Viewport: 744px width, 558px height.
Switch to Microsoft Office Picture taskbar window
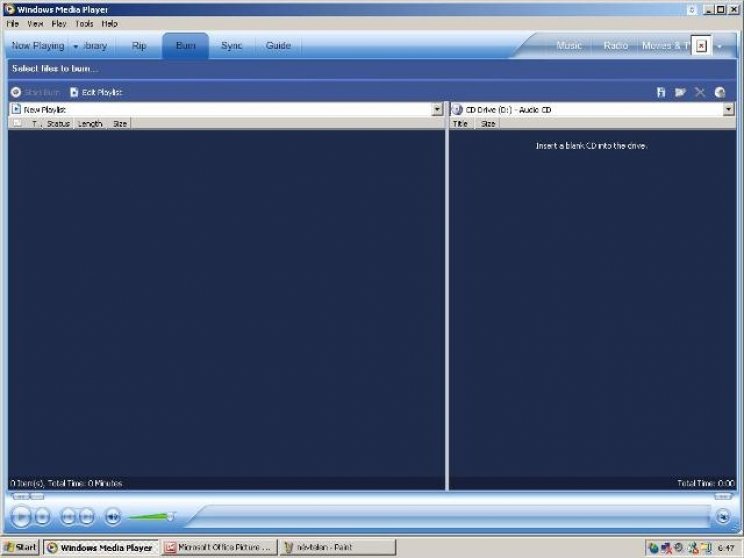[219, 548]
